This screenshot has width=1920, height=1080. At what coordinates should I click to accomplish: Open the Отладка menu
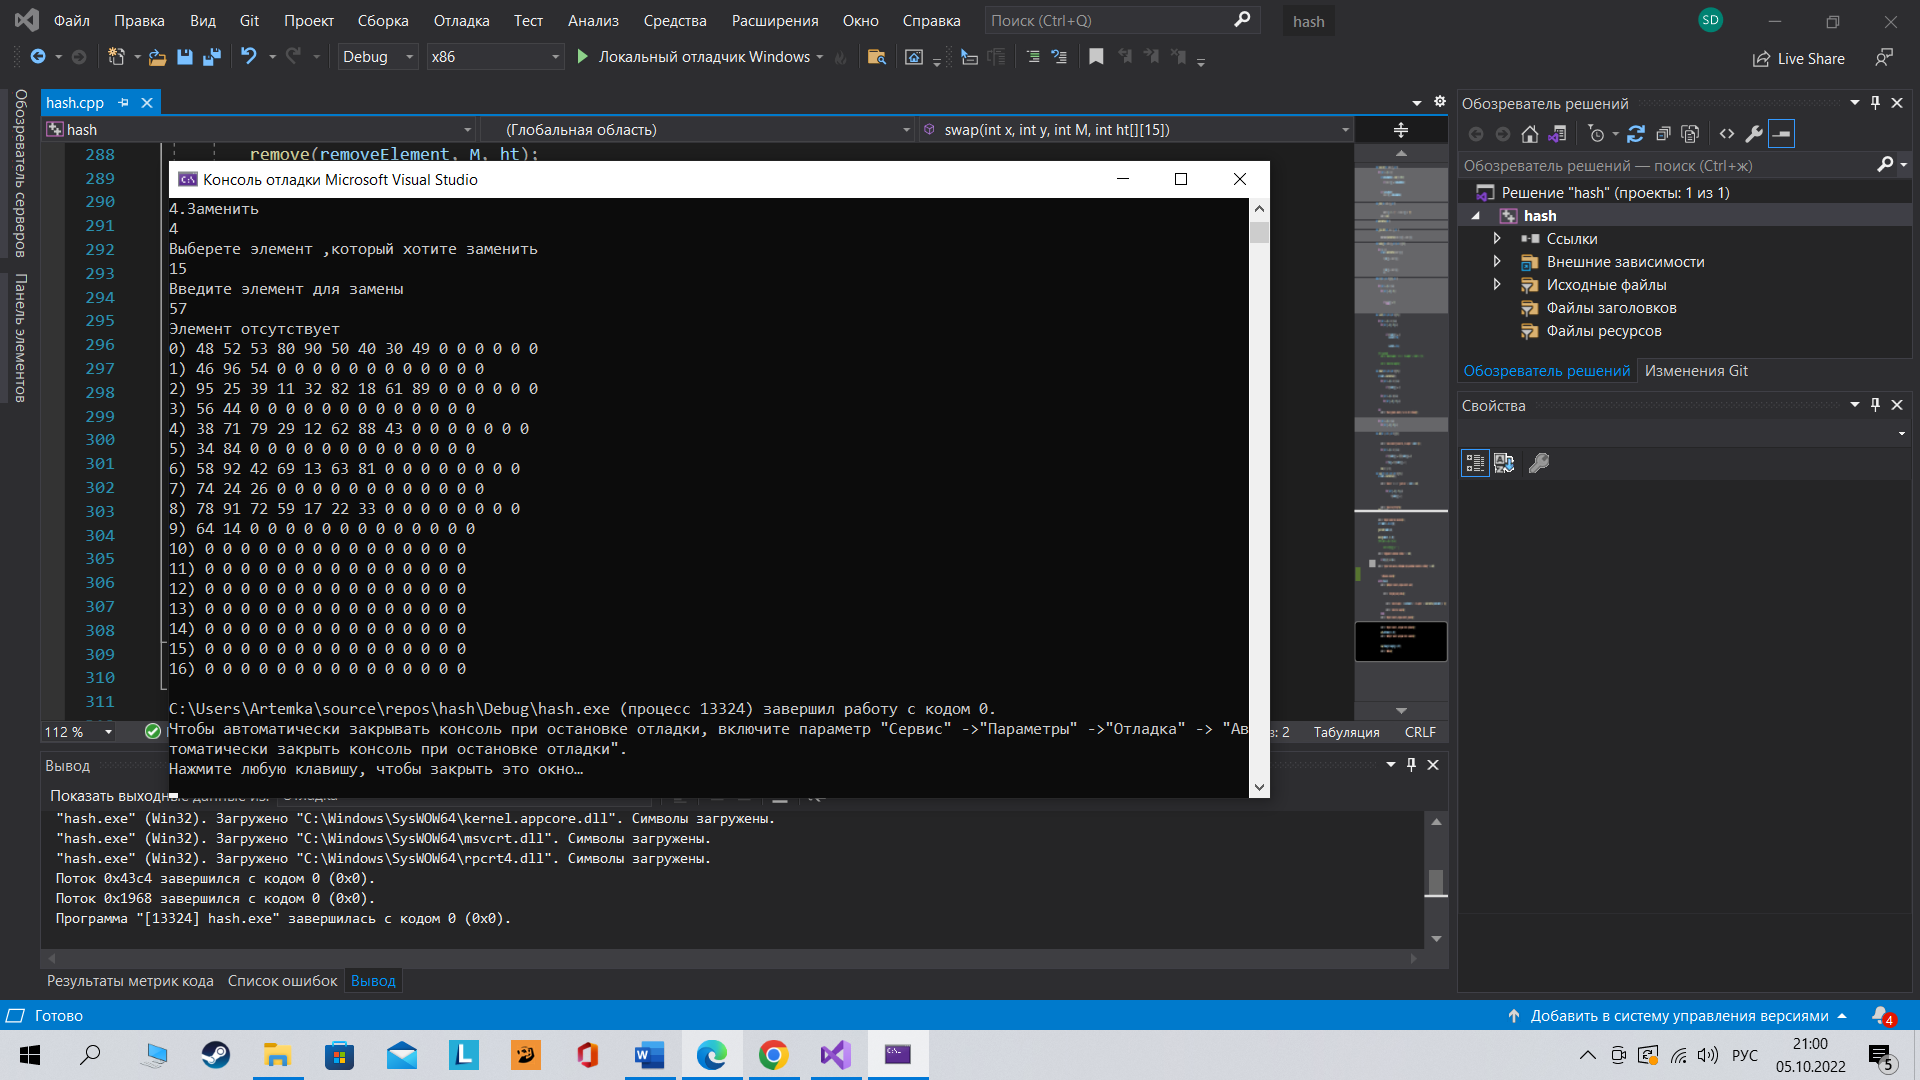coord(461,21)
